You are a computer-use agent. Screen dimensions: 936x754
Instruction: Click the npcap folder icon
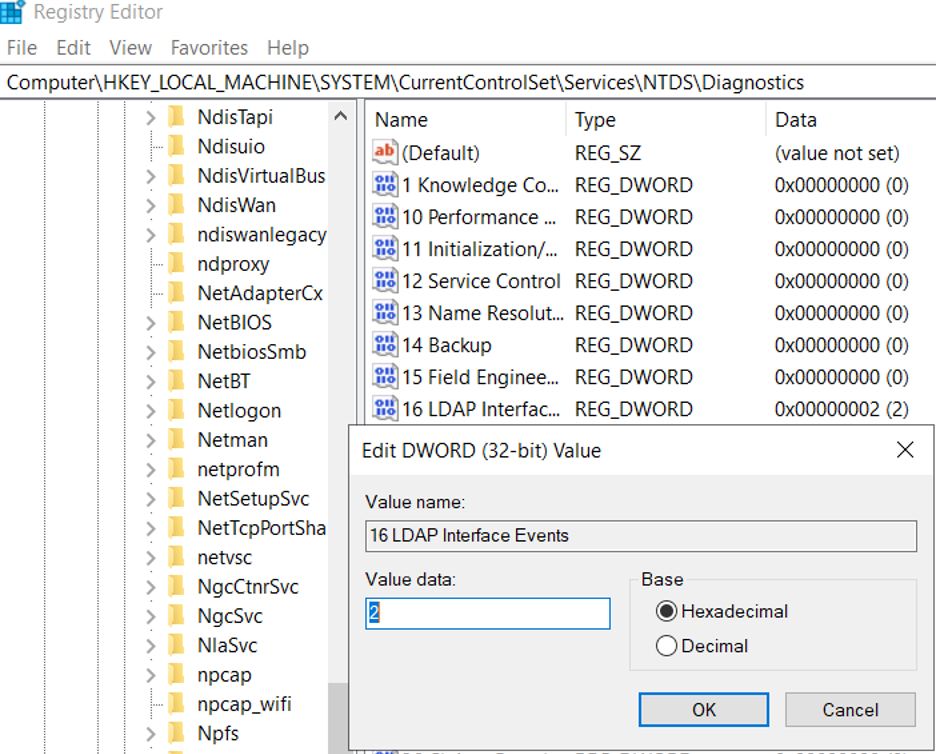(176, 675)
